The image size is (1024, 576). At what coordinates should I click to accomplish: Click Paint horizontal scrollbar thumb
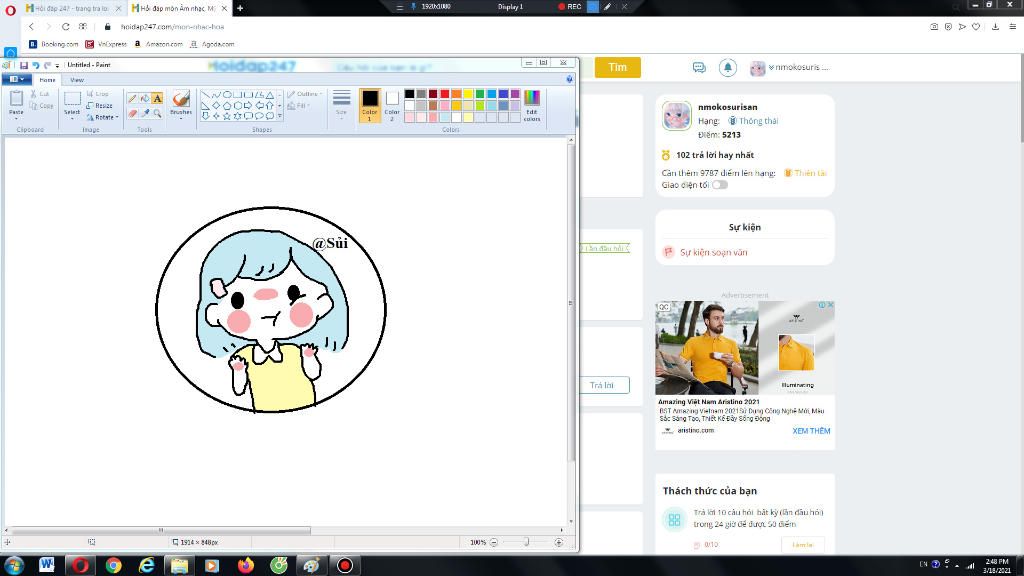pos(161,530)
